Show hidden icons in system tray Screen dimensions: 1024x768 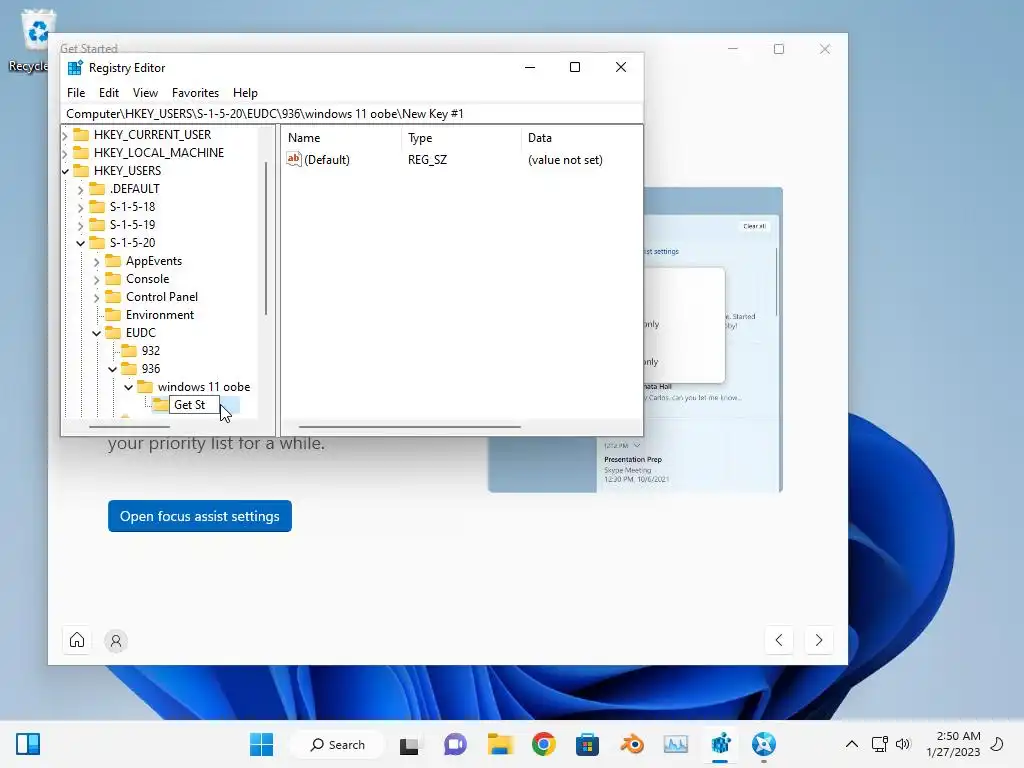852,744
